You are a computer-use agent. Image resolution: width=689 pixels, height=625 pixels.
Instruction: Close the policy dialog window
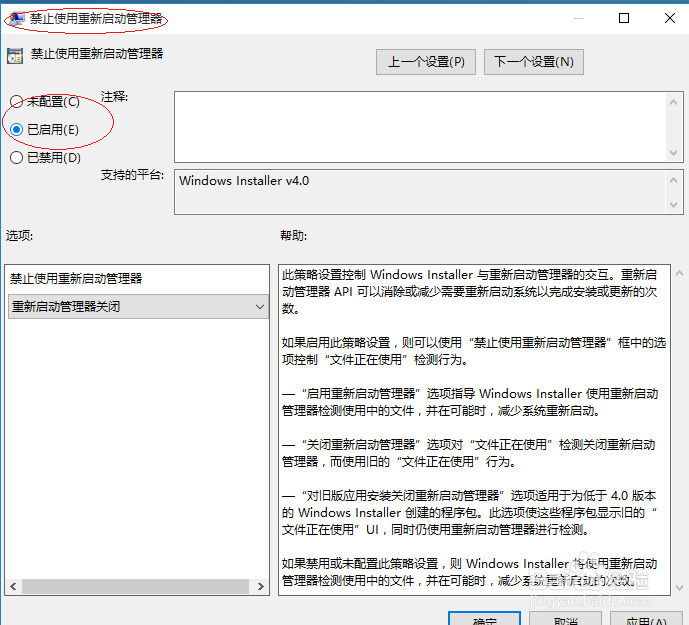670,18
